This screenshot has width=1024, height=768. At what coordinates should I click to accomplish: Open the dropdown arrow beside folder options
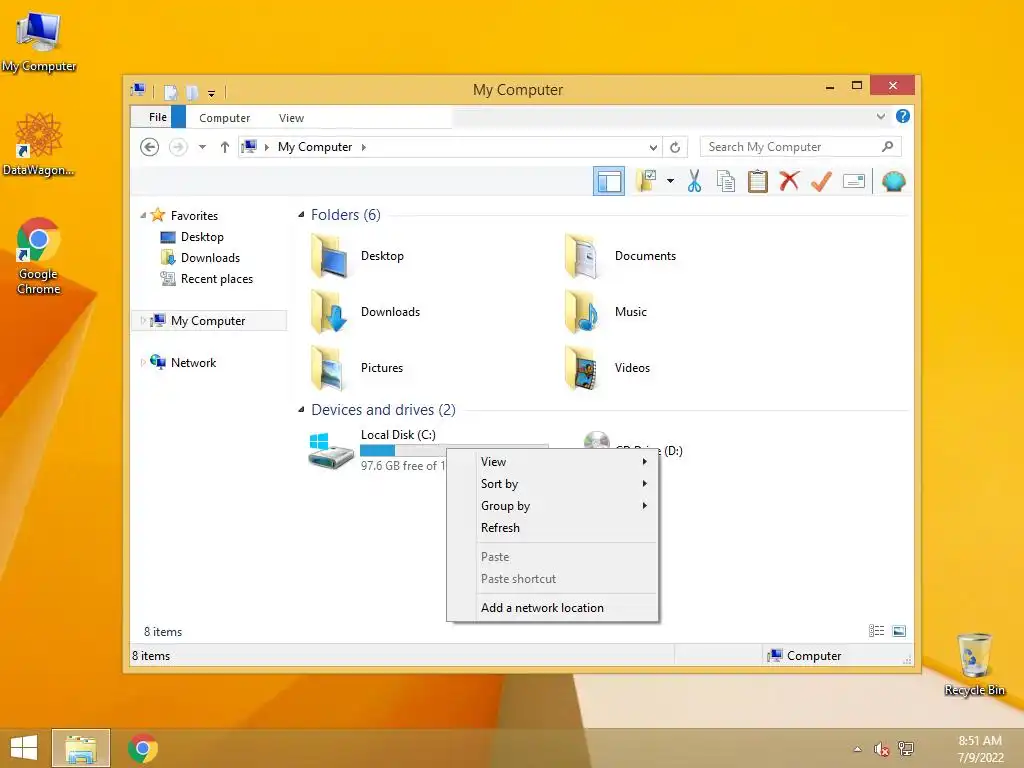coord(670,181)
